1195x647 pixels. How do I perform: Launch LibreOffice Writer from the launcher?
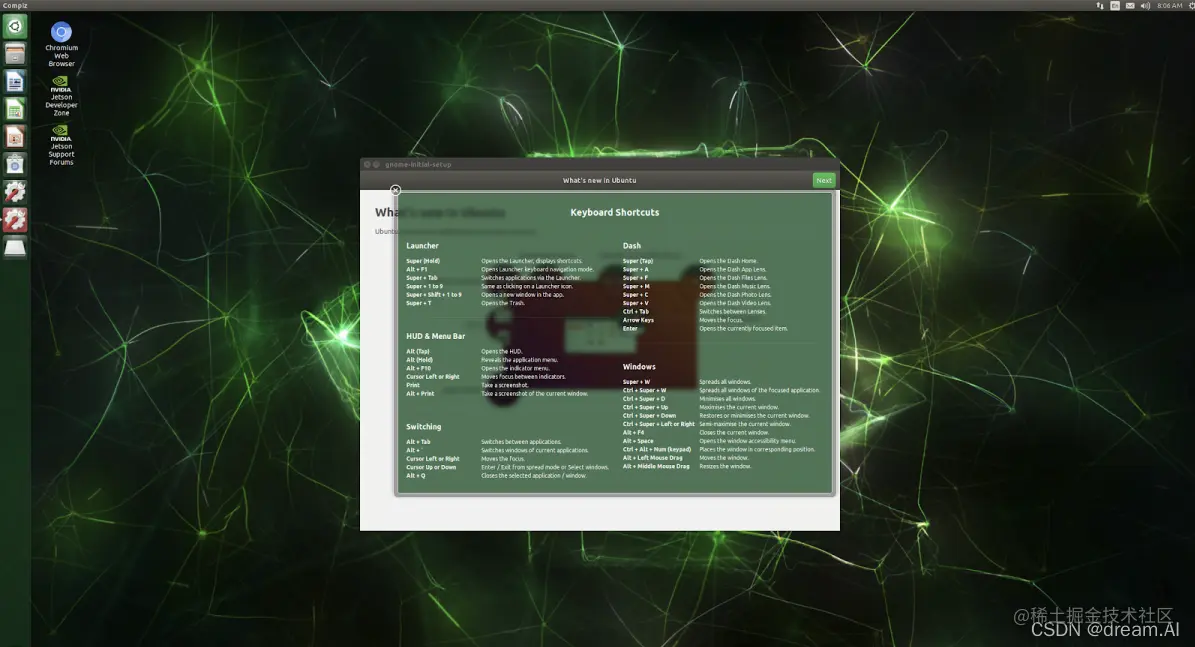(x=14, y=82)
